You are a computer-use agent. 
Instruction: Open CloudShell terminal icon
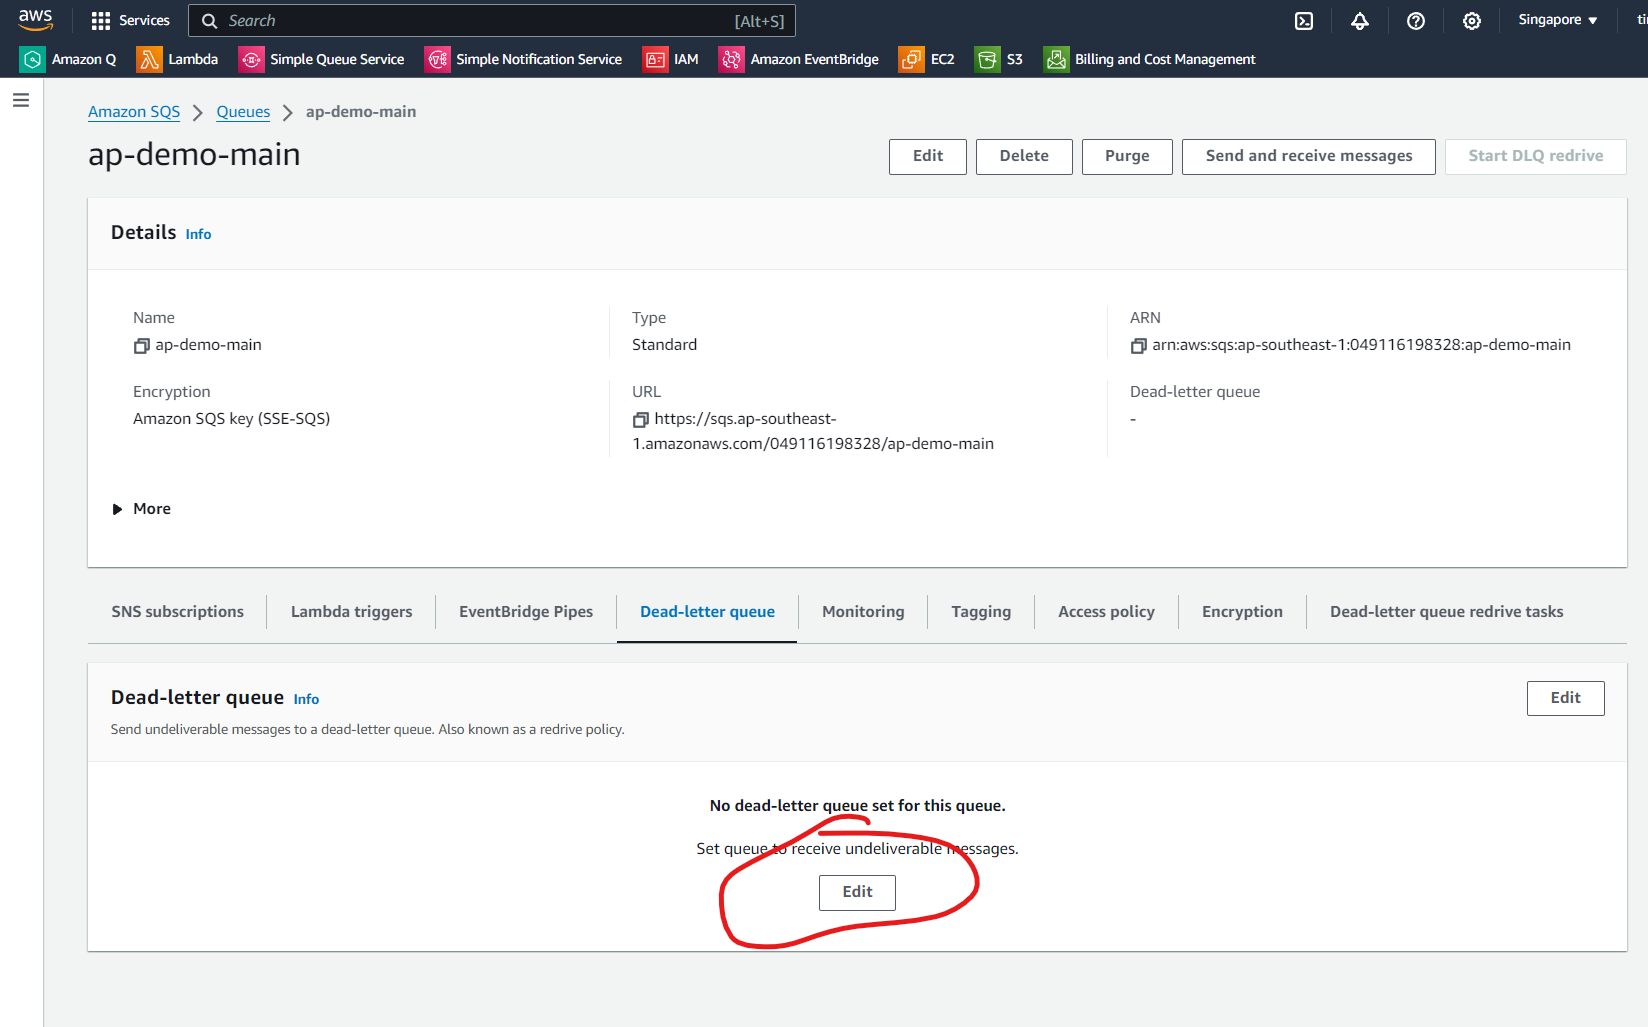coord(1304,21)
